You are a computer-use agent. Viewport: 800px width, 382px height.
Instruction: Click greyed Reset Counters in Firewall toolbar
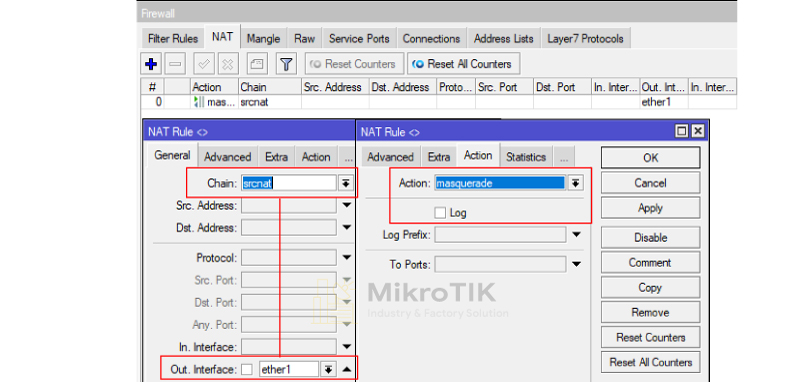(355, 64)
